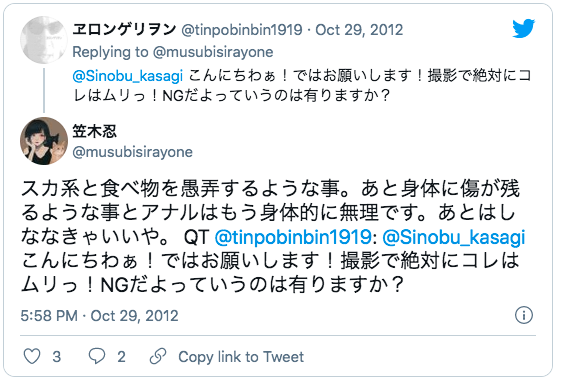Open @Sinobu_kasagi mention in parent tweet
Image resolution: width=565 pixels, height=386 pixels.
point(128,76)
